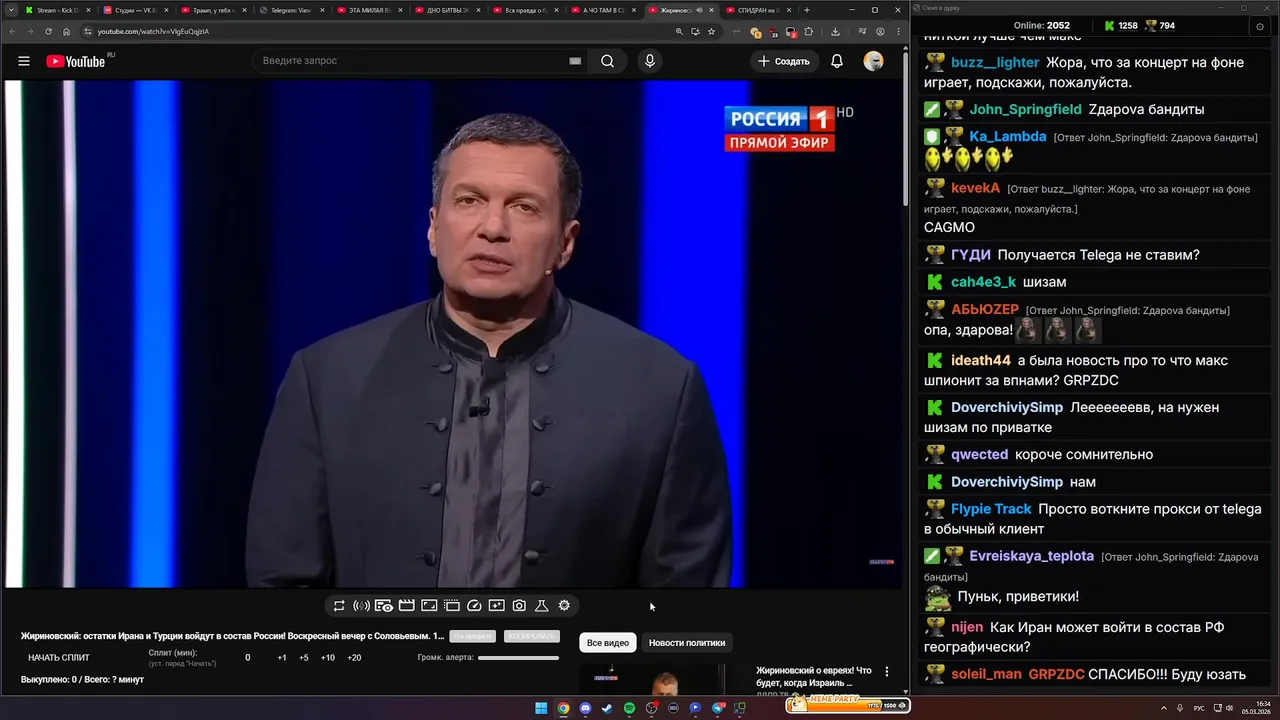Screen dimensions: 1280x720
Task: Click username ideath44 in chat
Action: pyautogui.click(x=981, y=360)
